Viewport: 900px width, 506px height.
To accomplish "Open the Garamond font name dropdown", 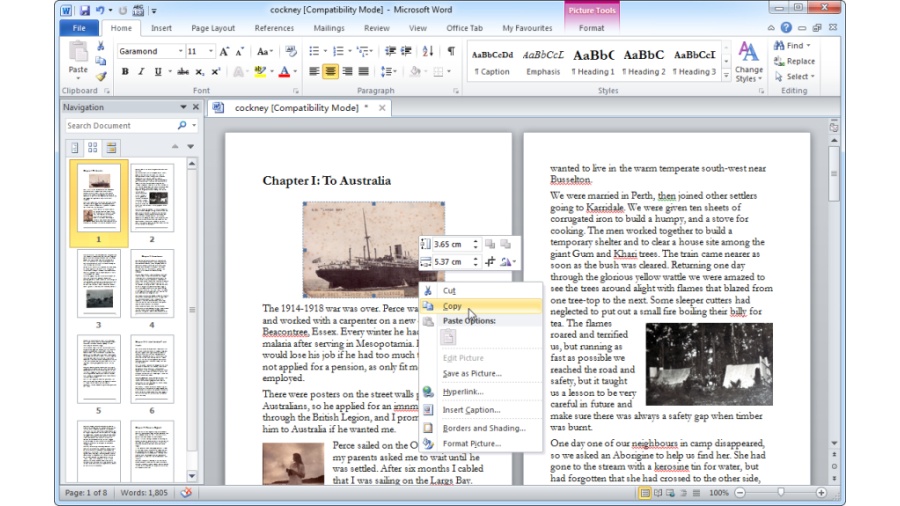I will [x=180, y=51].
